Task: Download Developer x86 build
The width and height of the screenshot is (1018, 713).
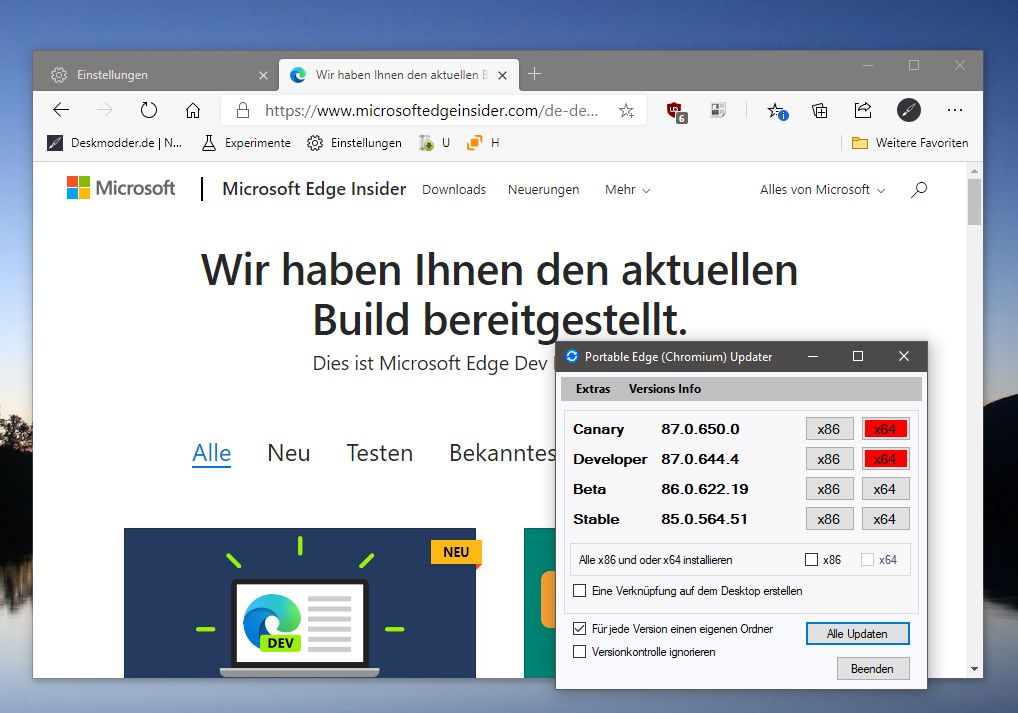Action: (x=829, y=459)
